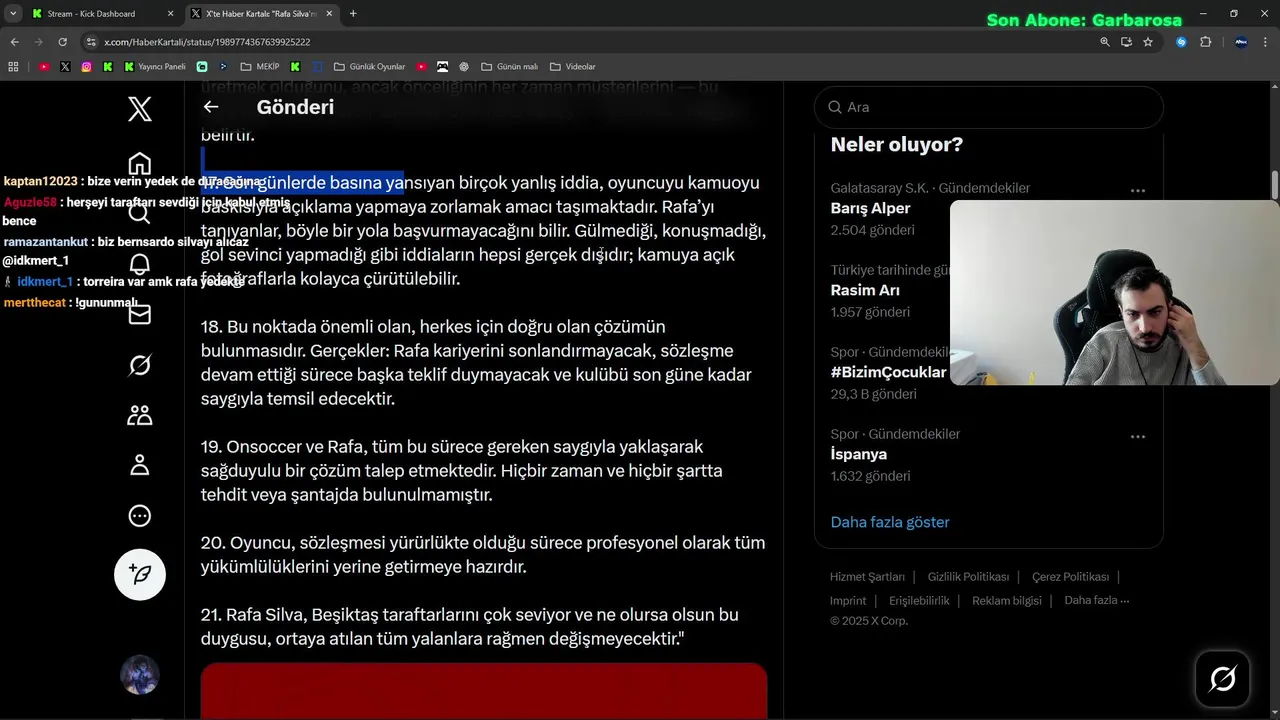The height and width of the screenshot is (720, 1280).
Task: Click the back arrow beside Gönderi
Action: point(210,107)
